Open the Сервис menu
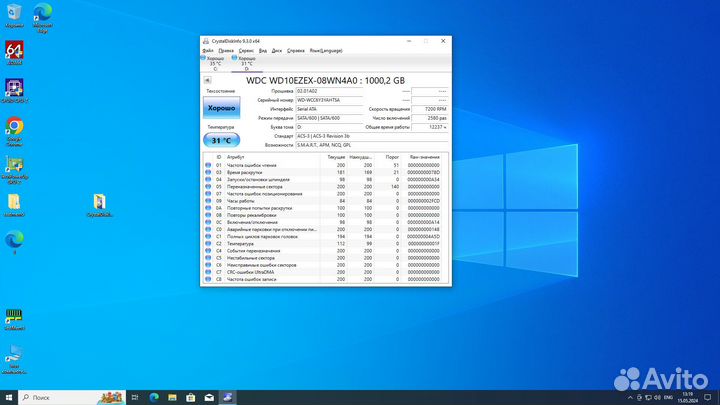Screen dimensions: 720x405 click(246, 51)
